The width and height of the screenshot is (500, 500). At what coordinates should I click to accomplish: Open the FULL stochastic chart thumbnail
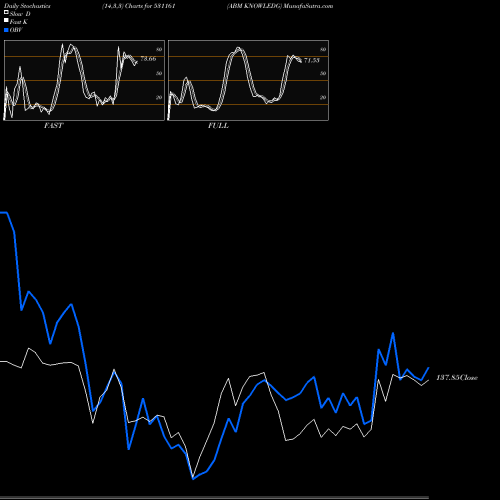point(248,80)
